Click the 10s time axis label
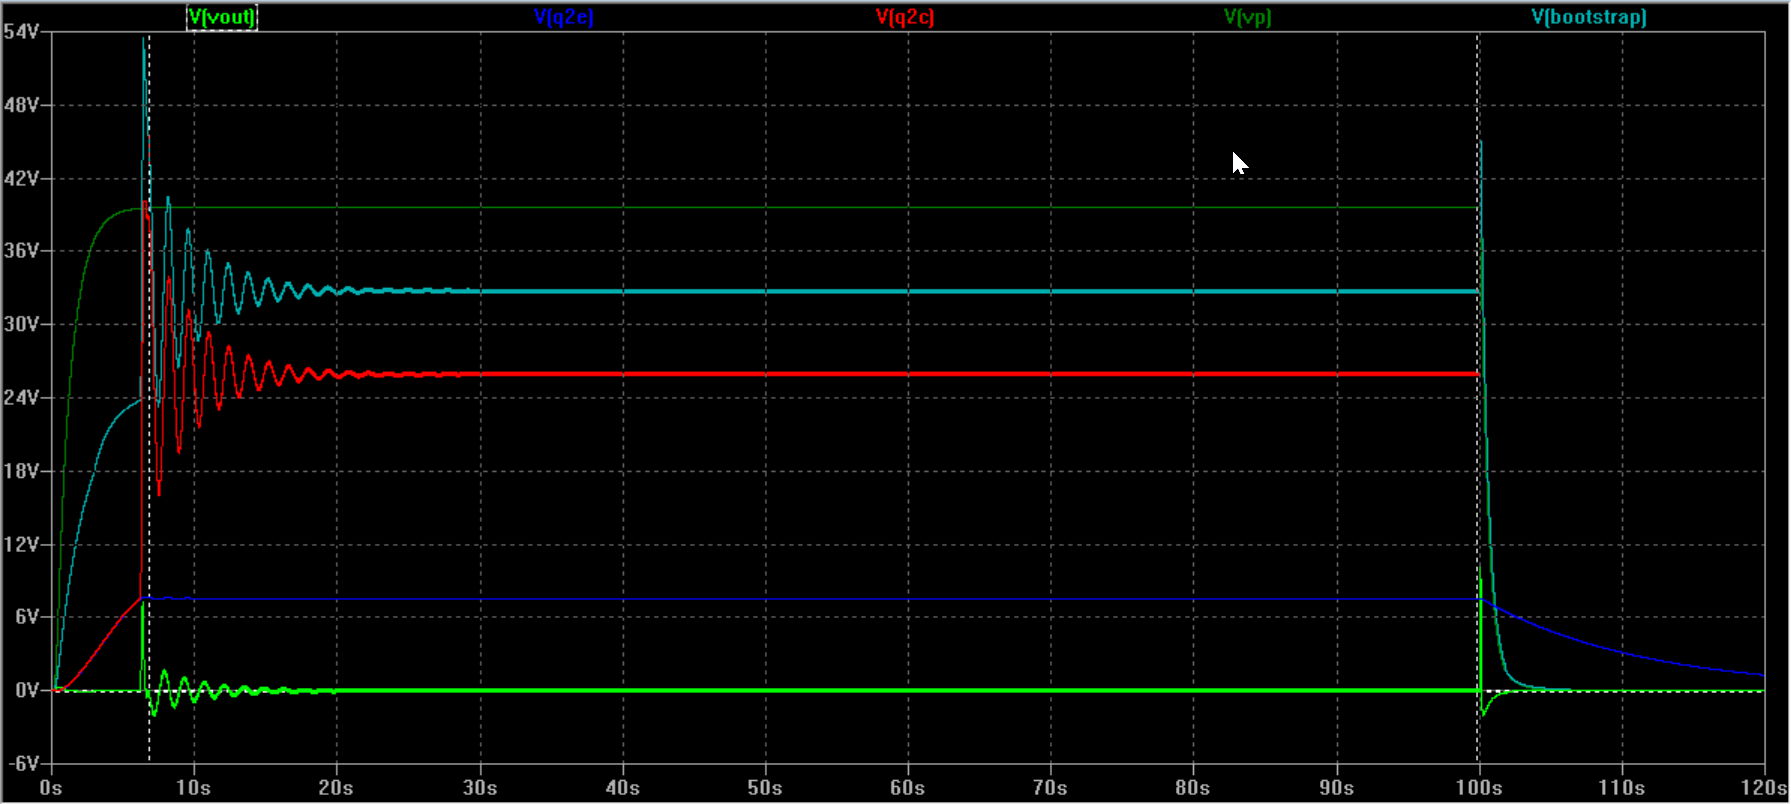The width and height of the screenshot is (1791, 804). [194, 788]
